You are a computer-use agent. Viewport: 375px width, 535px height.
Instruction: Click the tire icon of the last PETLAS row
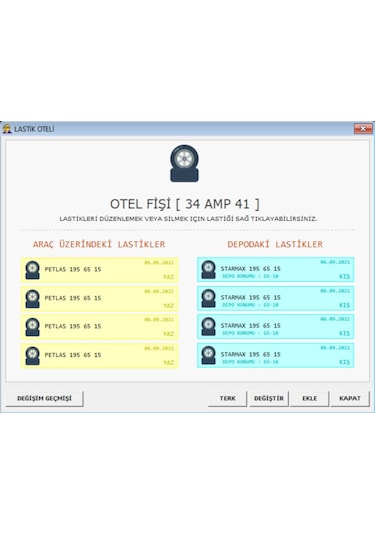(32, 356)
